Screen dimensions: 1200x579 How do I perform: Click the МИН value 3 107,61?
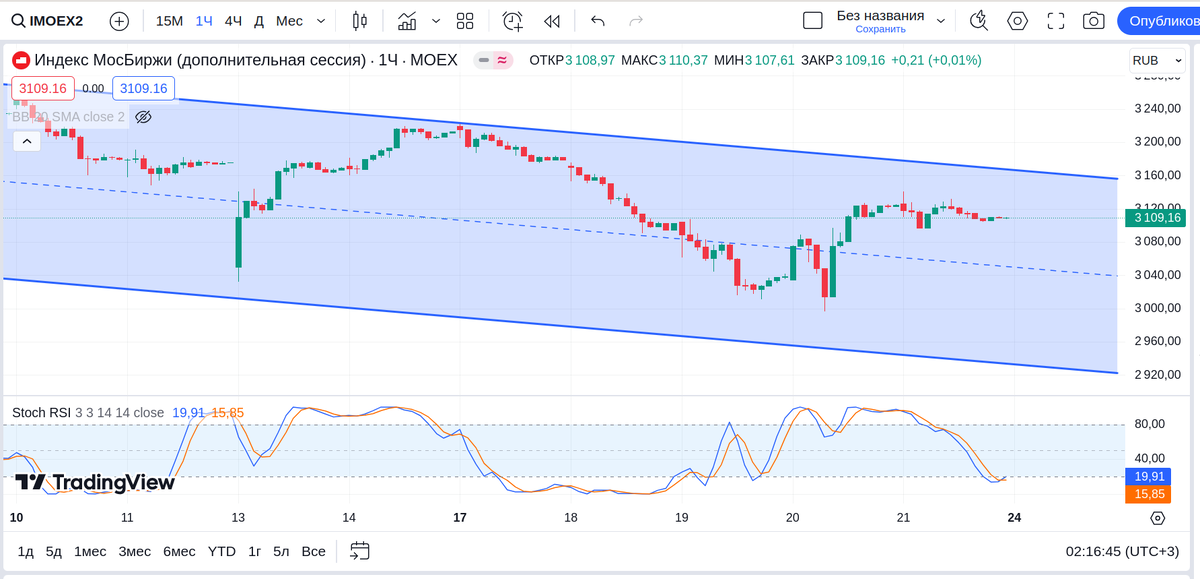pyautogui.click(x=770, y=60)
